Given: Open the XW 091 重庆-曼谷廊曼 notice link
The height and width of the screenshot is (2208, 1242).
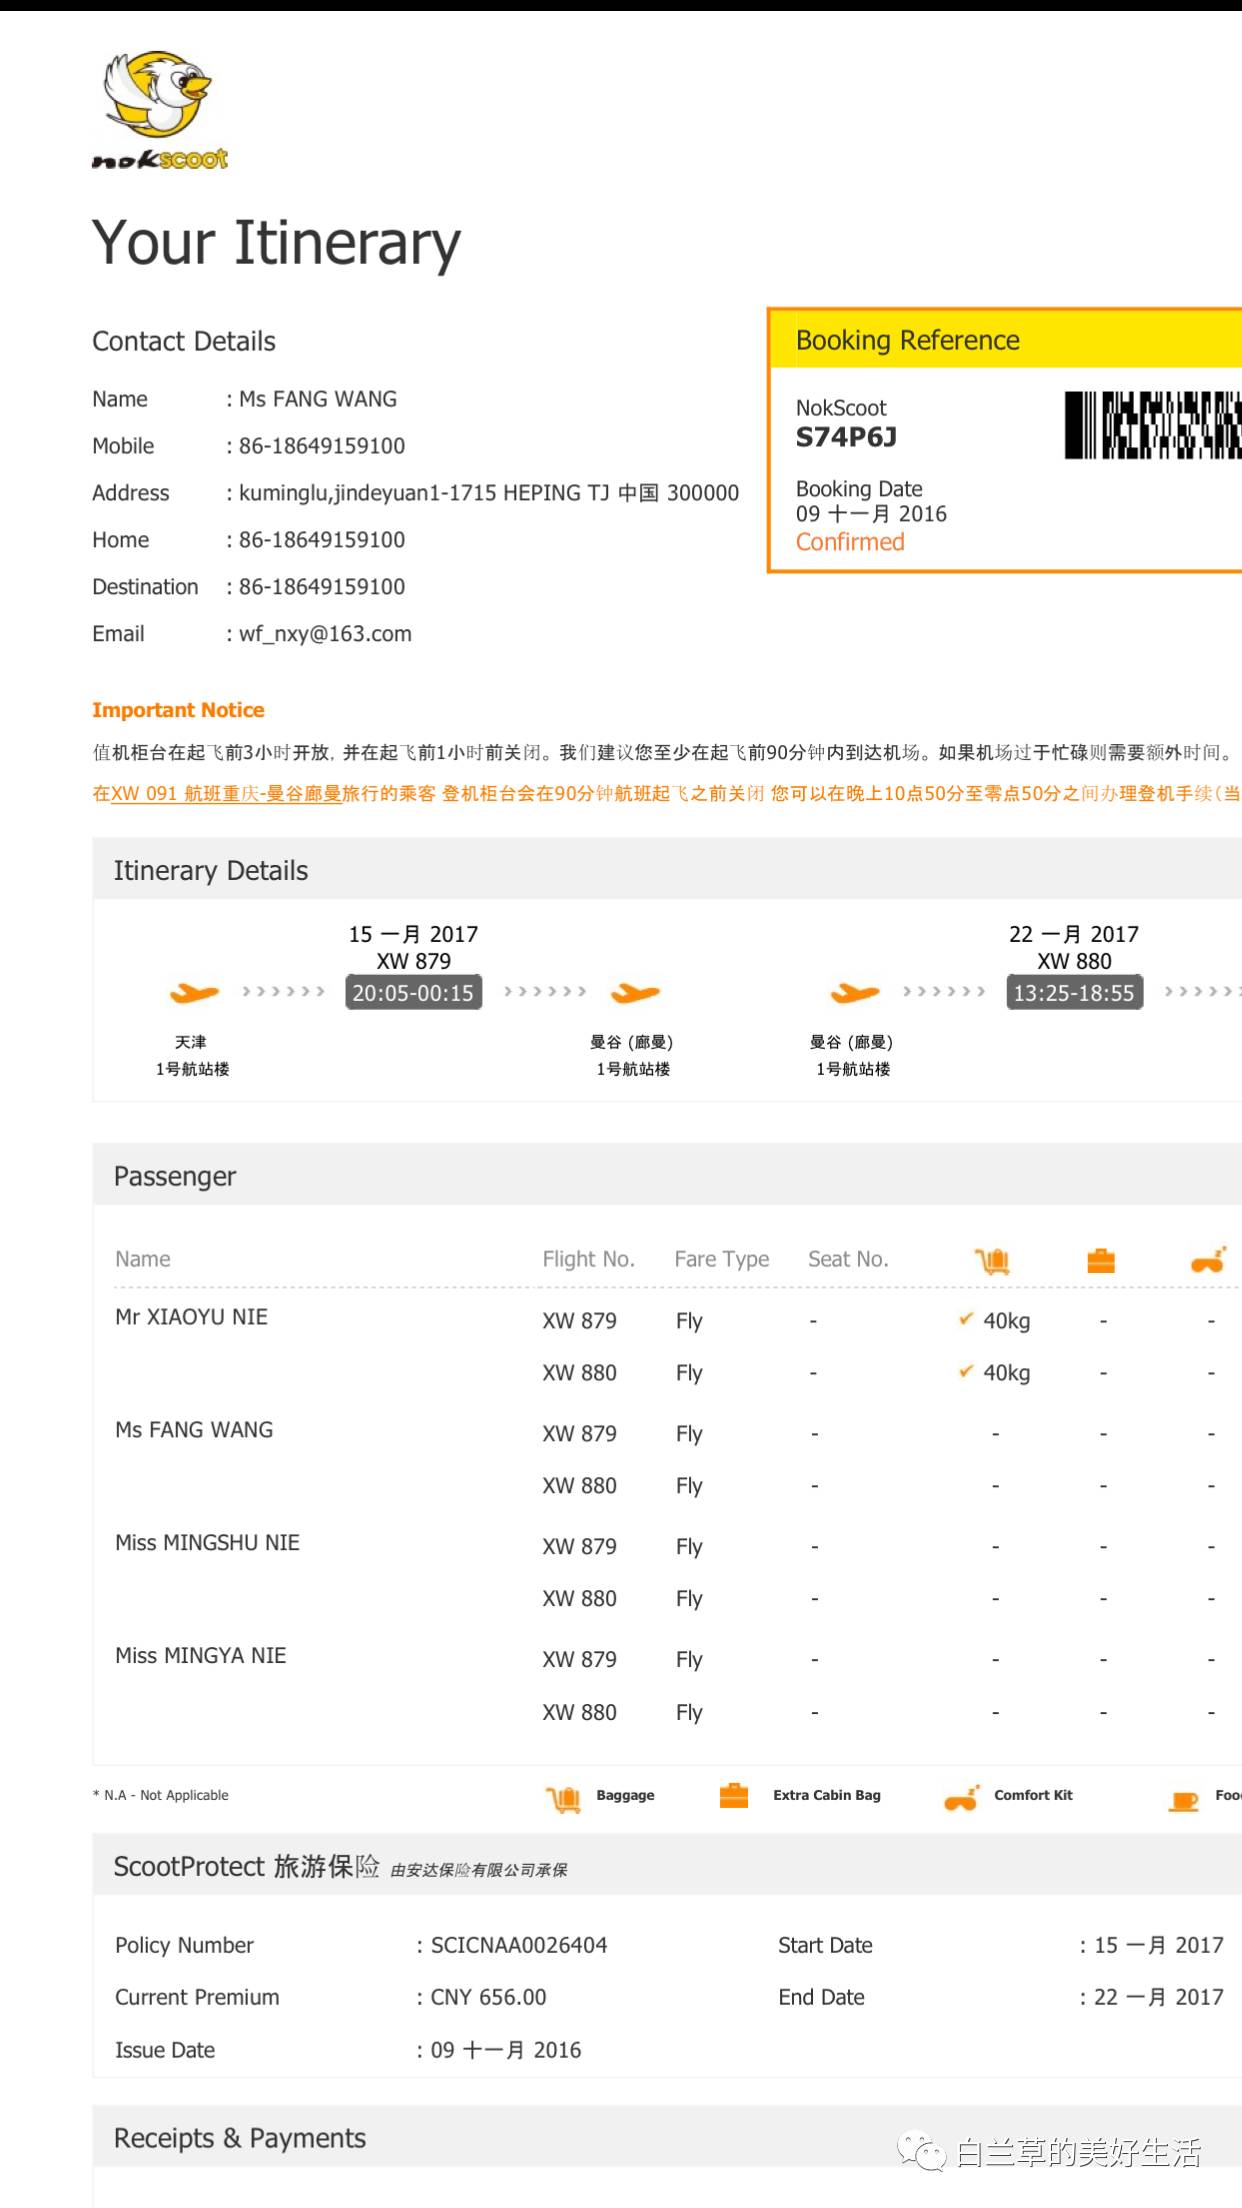Looking at the screenshot, I should point(226,794).
